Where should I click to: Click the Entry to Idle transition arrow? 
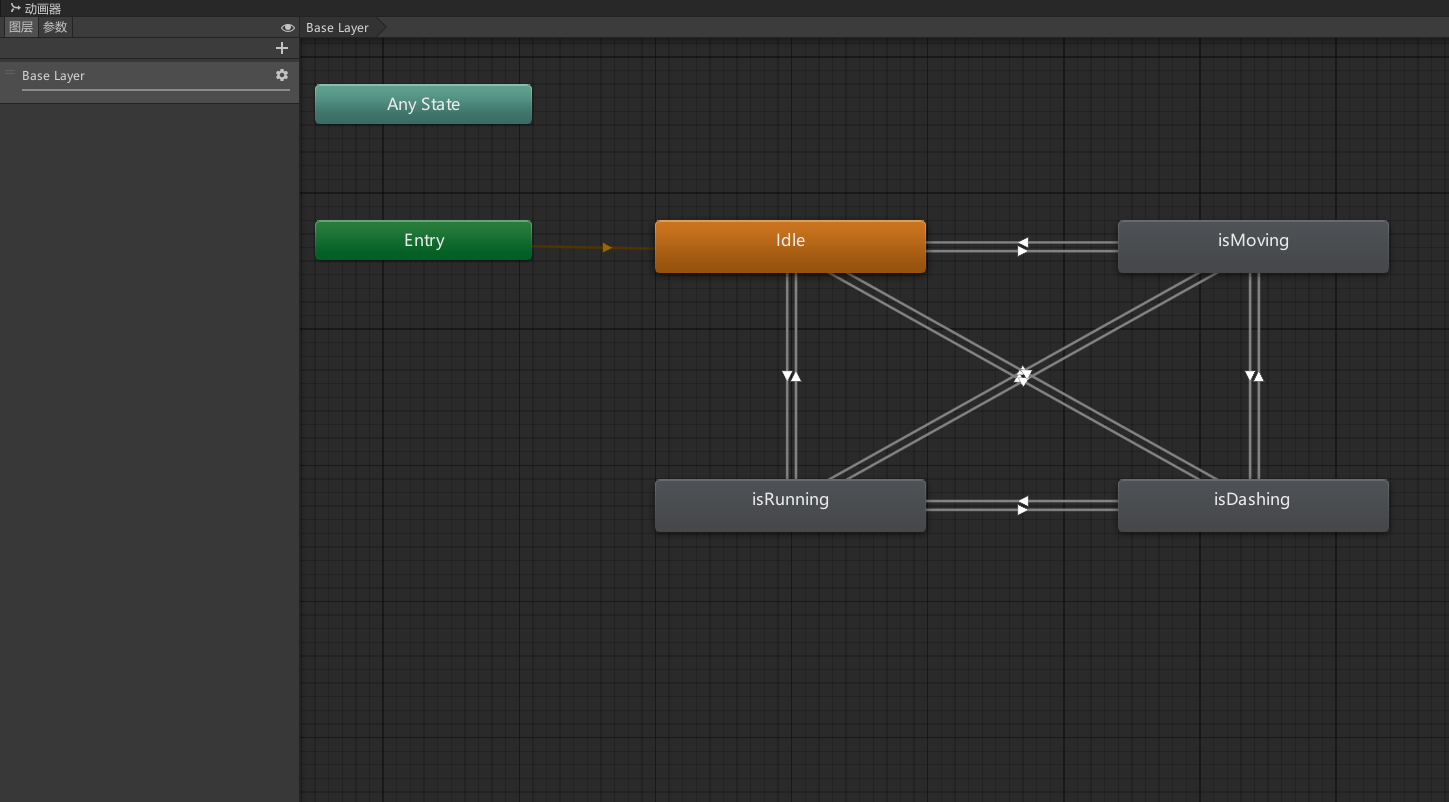606,247
